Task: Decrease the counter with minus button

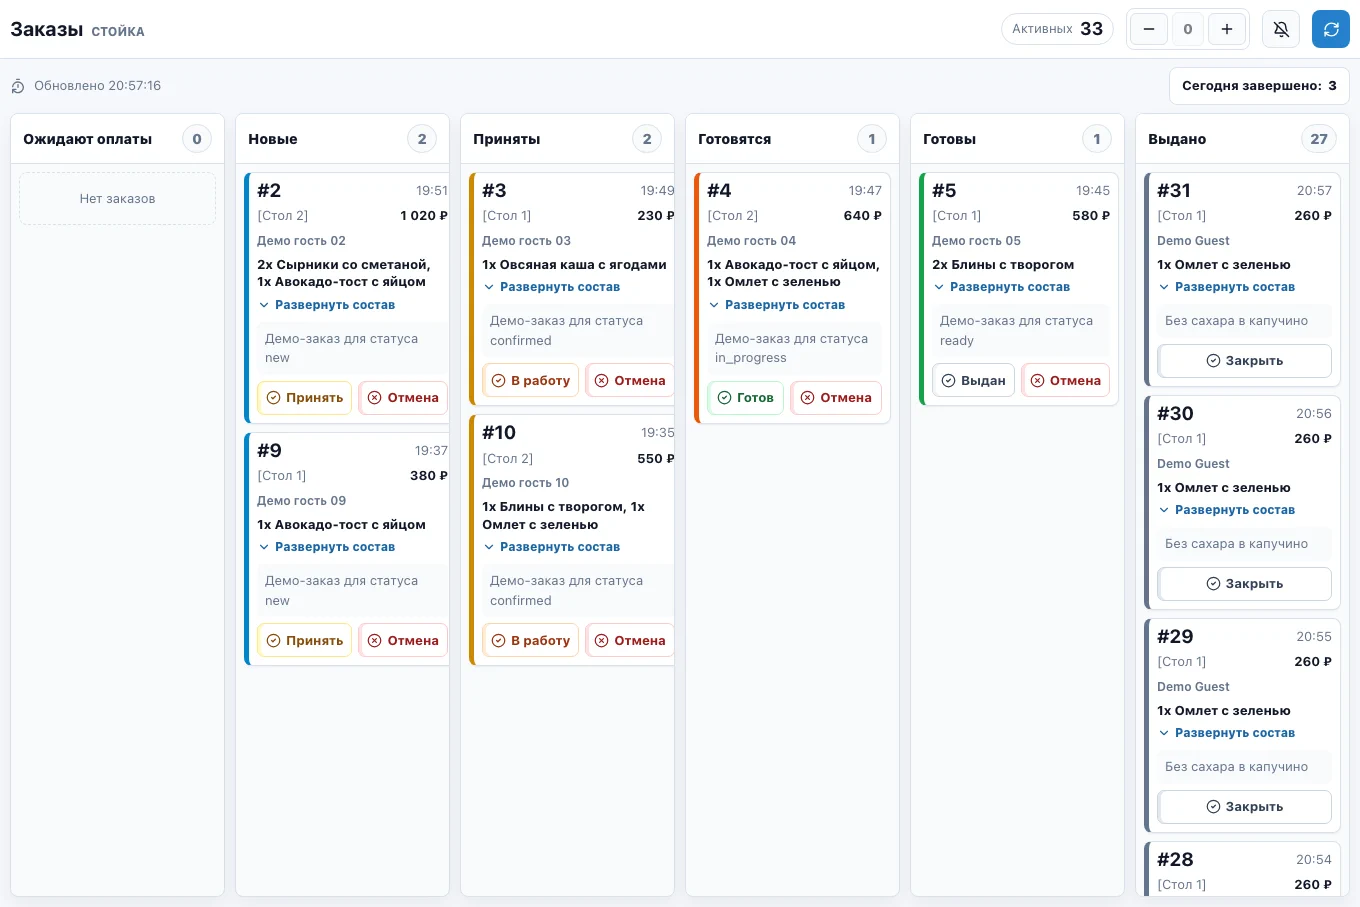Action: [1149, 29]
